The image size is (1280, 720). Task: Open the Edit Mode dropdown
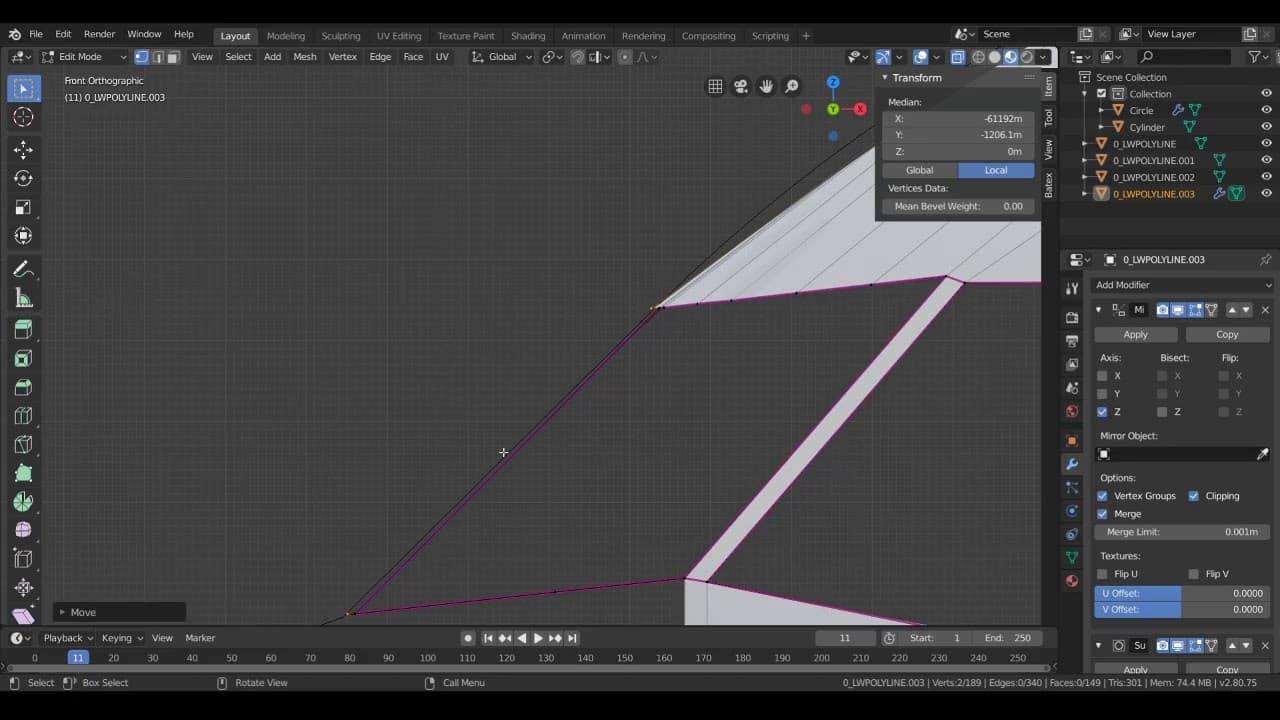pos(85,57)
